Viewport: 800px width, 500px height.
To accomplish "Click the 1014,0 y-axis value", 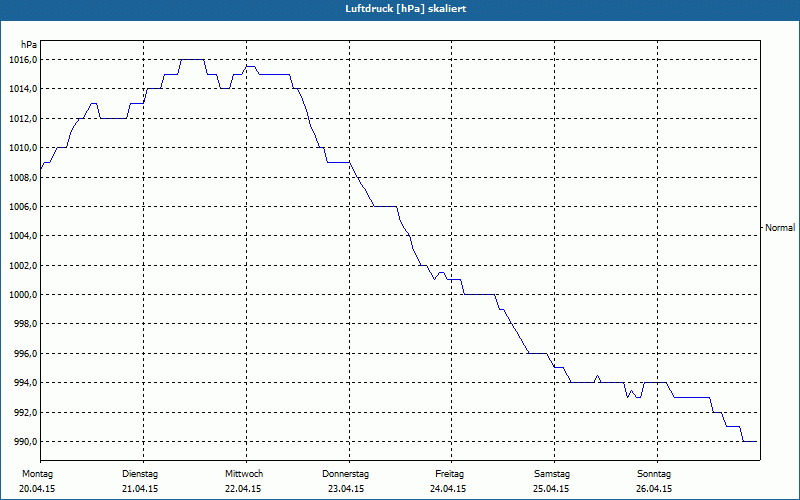I will click(22, 89).
